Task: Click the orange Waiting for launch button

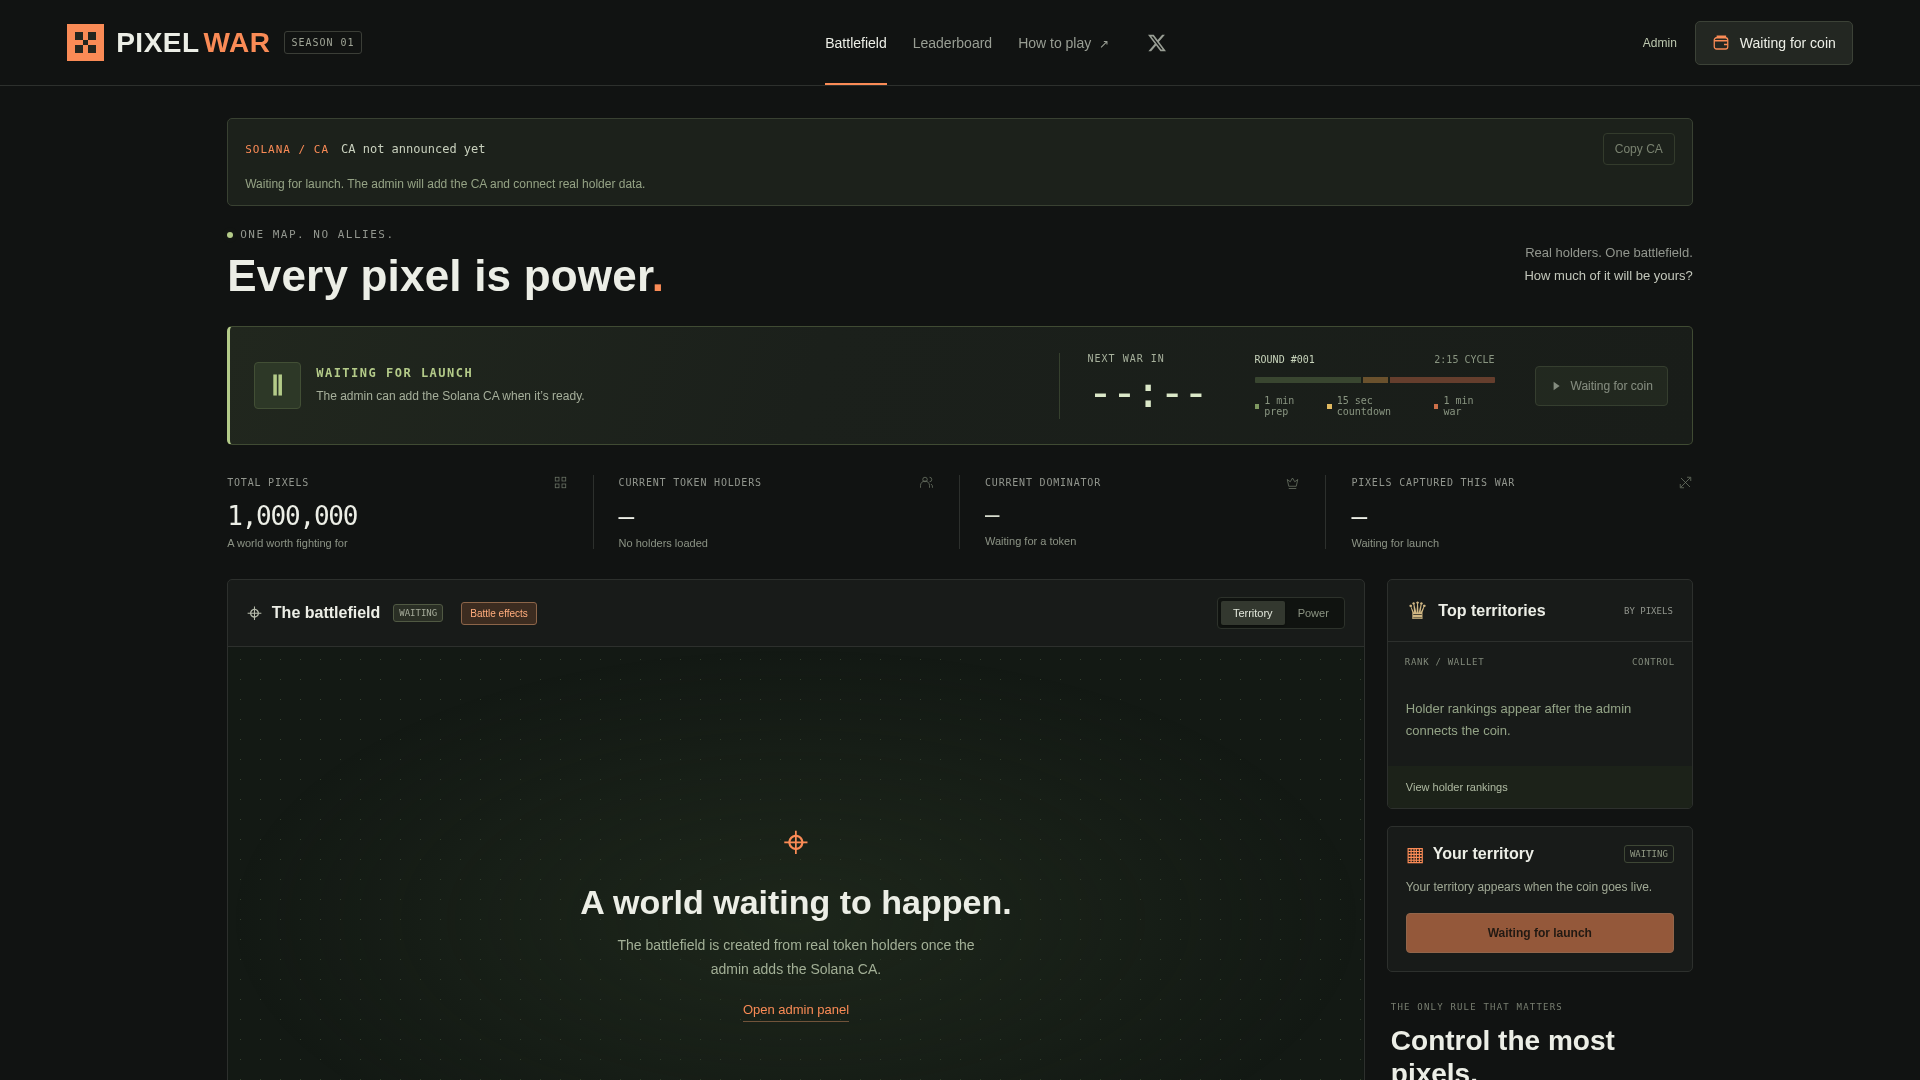Action: click(1539, 933)
